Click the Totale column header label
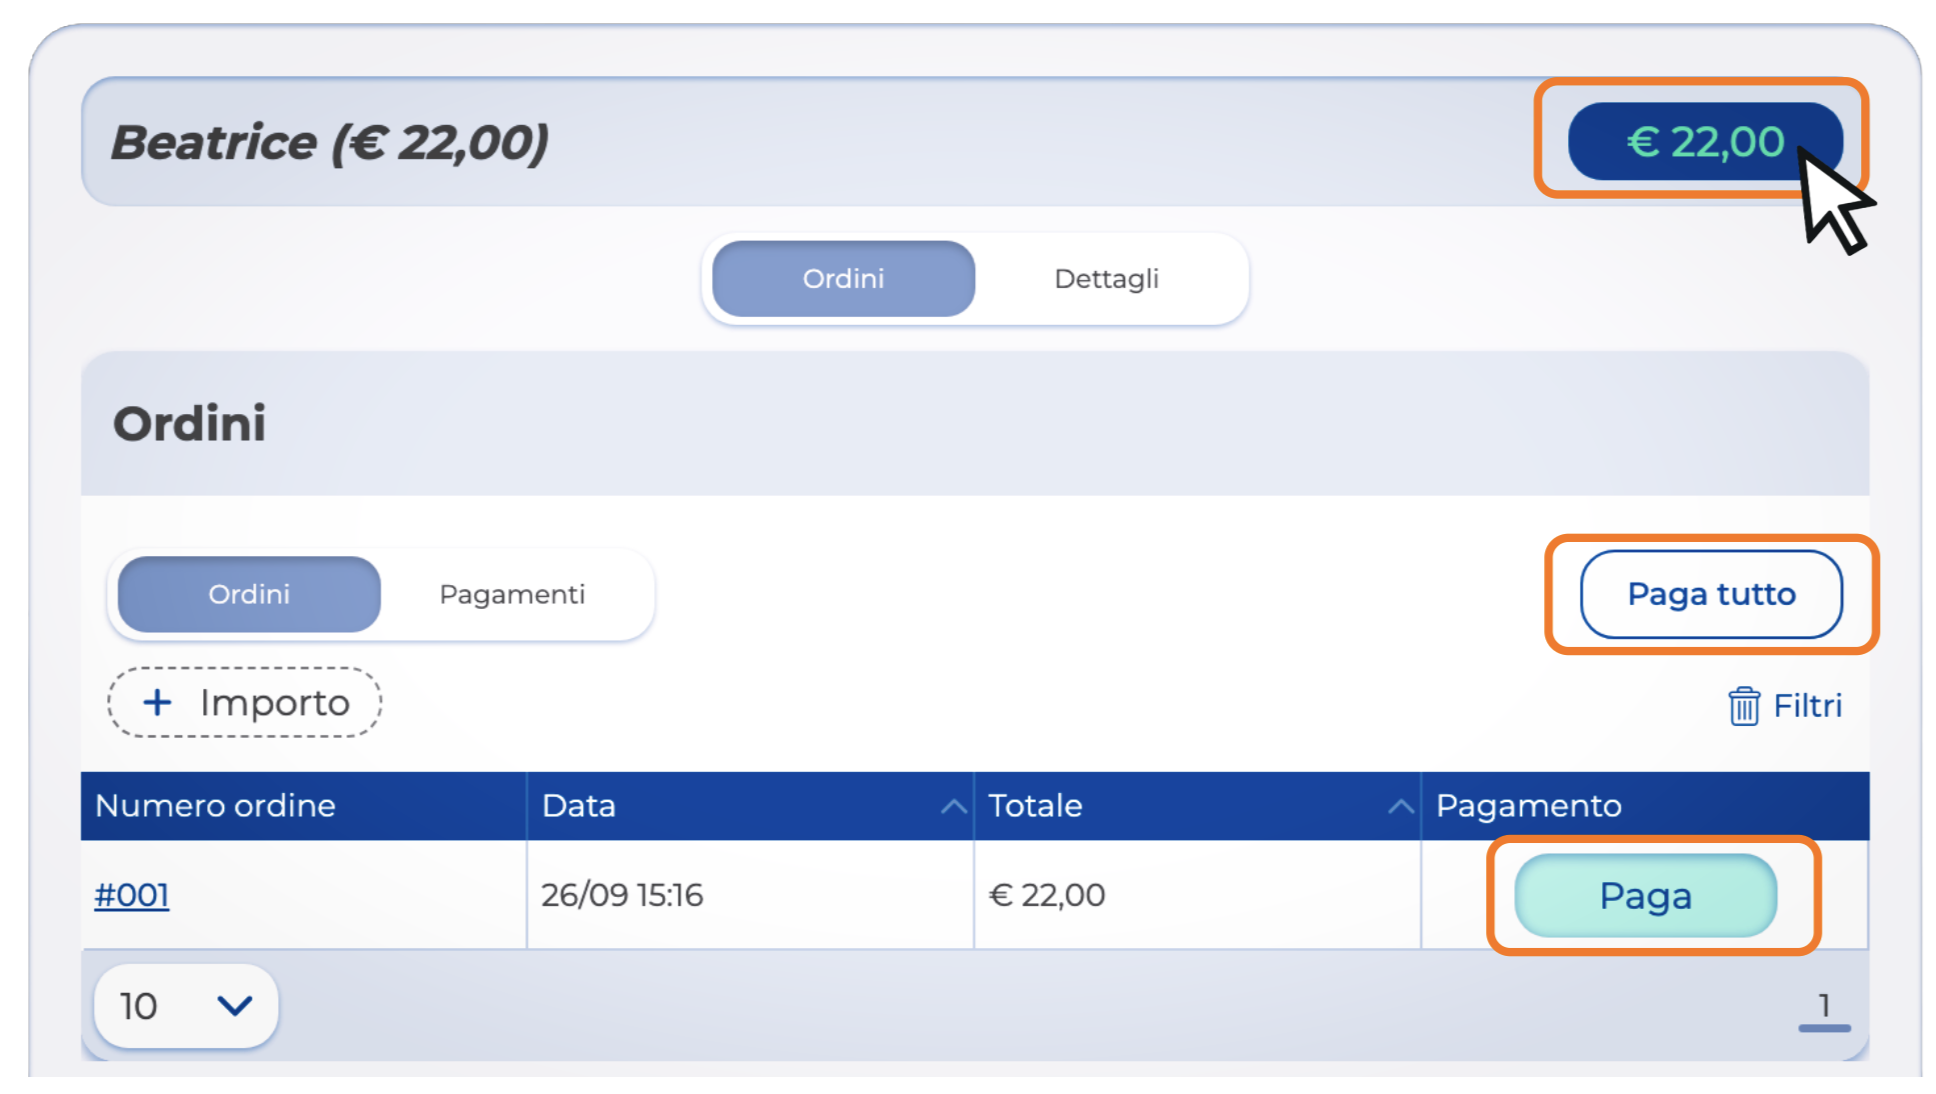1936x1094 pixels. 1035,806
